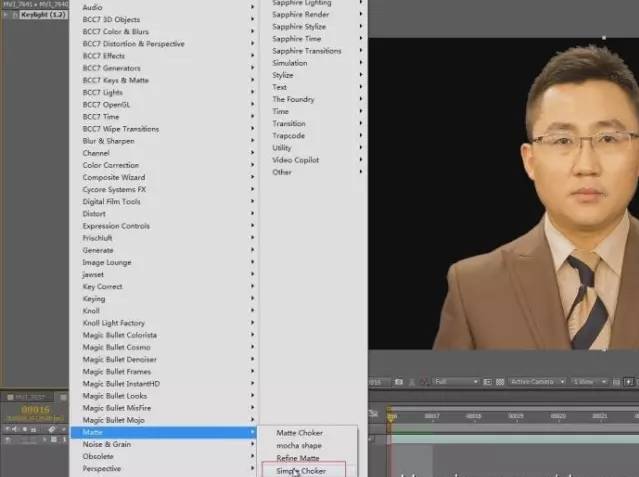
Task: Open the Keying effects submenu
Action: (x=163, y=299)
